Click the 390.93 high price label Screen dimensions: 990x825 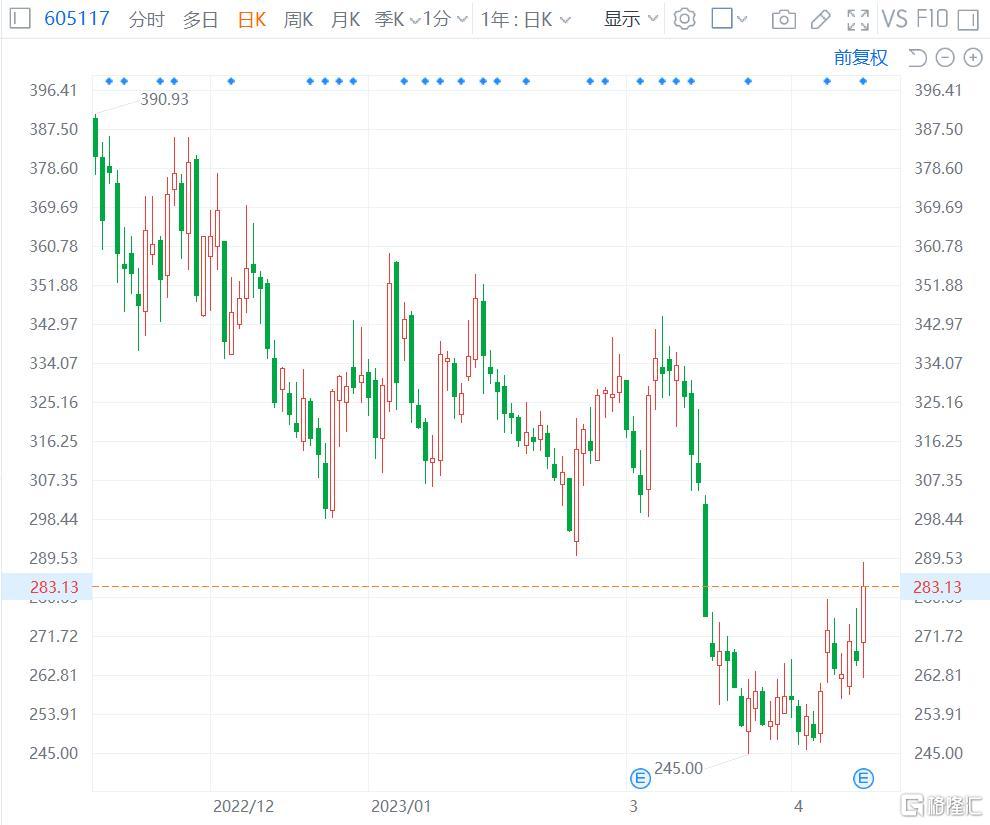coord(164,99)
